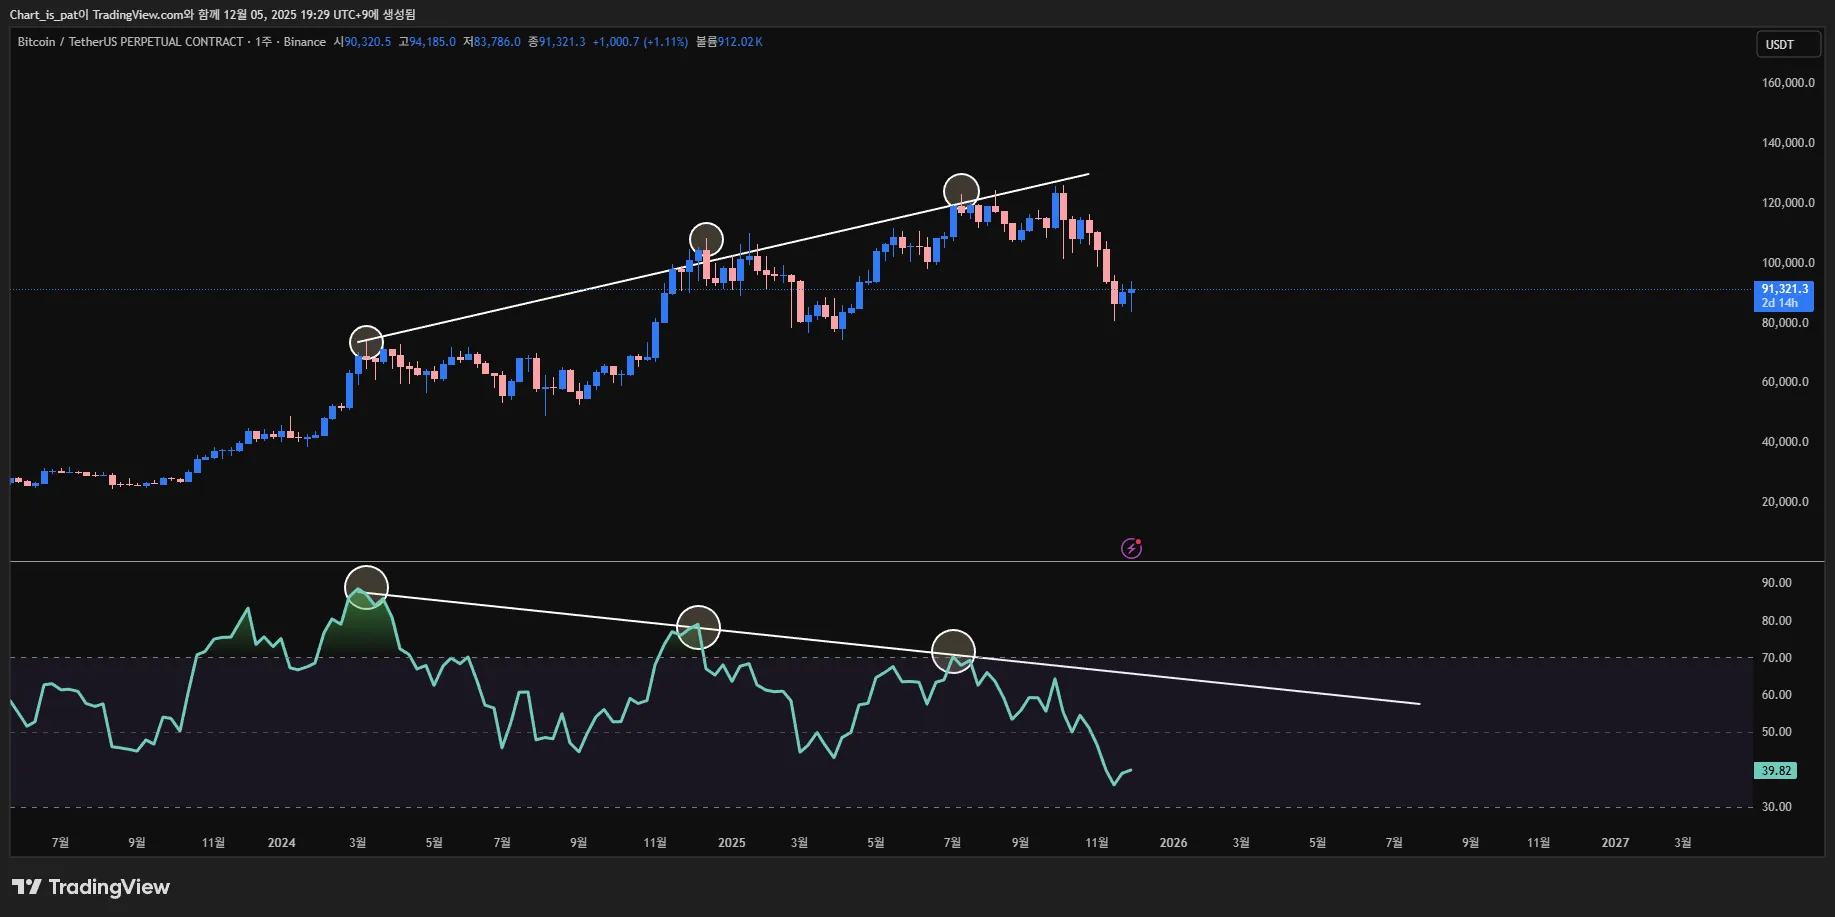Click the Chart_is_pat author name
This screenshot has width=1835, height=917.
coord(44,14)
